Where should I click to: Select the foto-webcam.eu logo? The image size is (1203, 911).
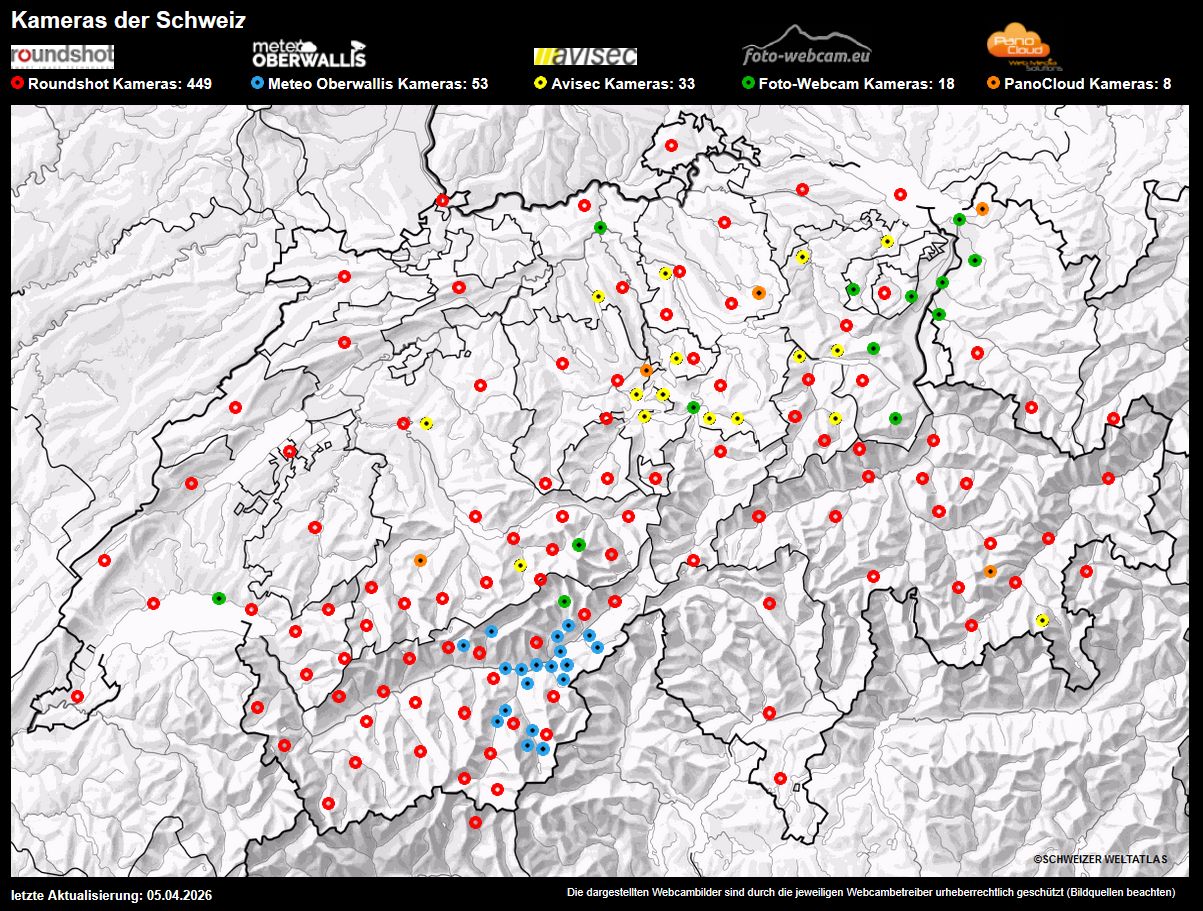coord(807,47)
